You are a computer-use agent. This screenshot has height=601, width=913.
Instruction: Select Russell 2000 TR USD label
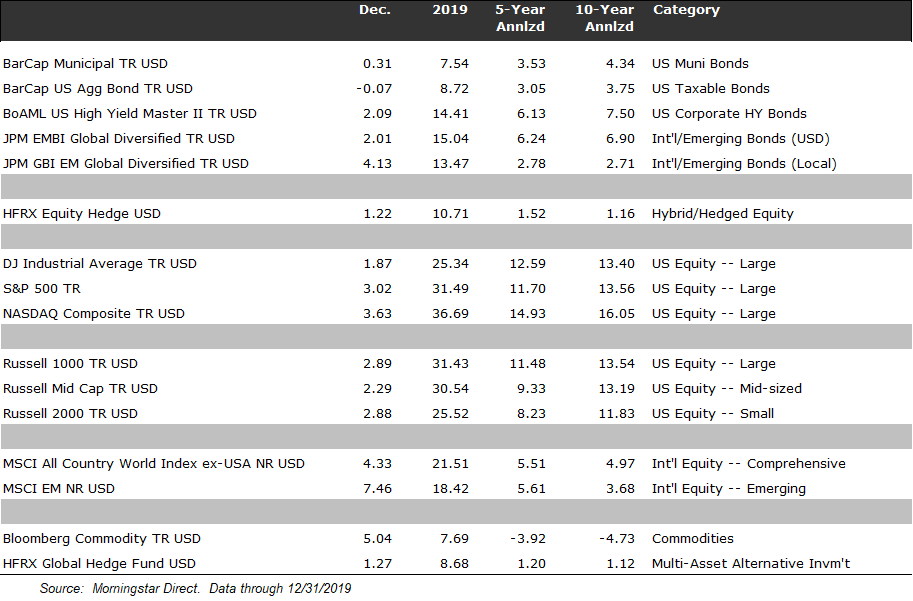coord(70,414)
